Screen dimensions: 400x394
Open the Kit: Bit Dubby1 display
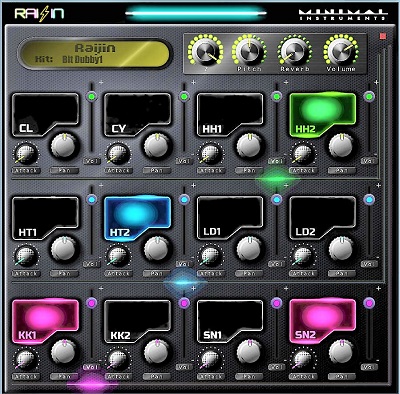[95, 54]
